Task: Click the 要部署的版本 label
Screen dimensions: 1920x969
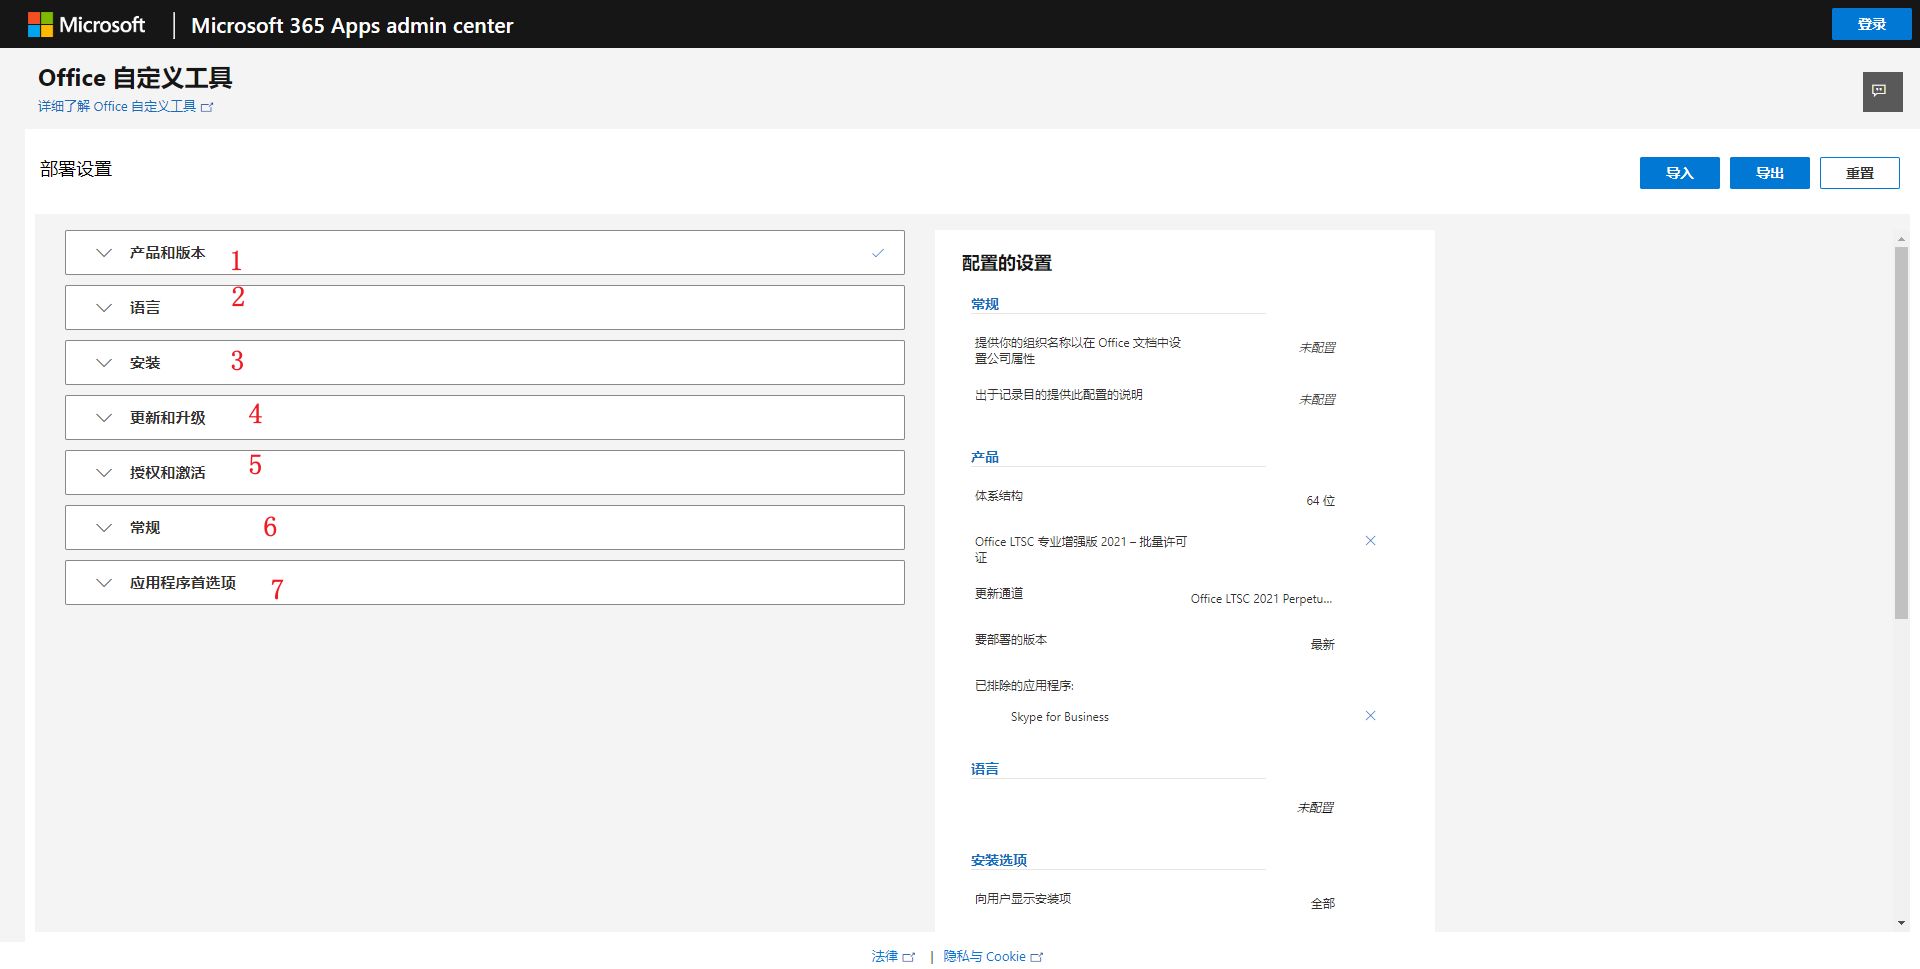Action: pyautogui.click(x=1011, y=640)
